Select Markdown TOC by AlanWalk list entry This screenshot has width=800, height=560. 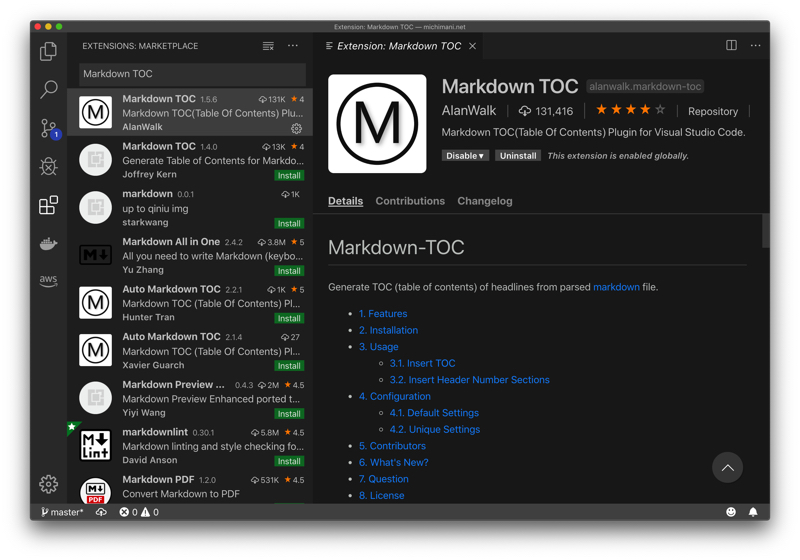pyautogui.click(x=190, y=112)
